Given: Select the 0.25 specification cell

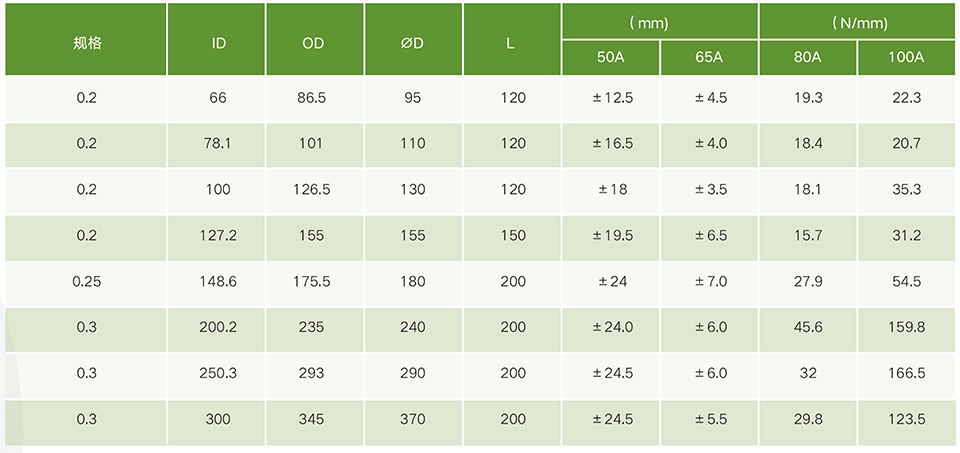Looking at the screenshot, I should [x=87, y=282].
